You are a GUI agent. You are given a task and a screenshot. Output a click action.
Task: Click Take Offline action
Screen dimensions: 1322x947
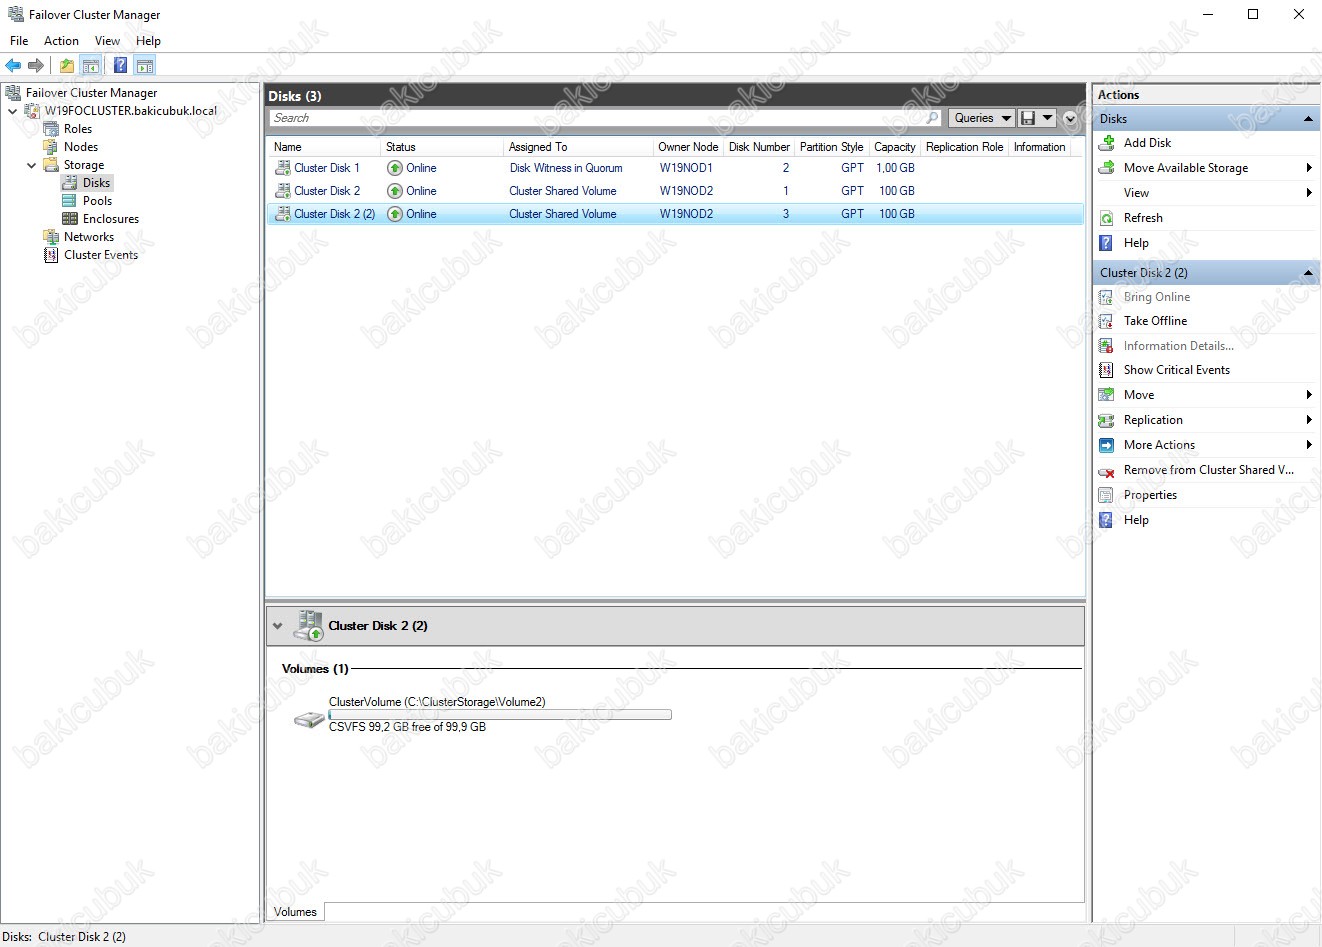[x=1155, y=321]
